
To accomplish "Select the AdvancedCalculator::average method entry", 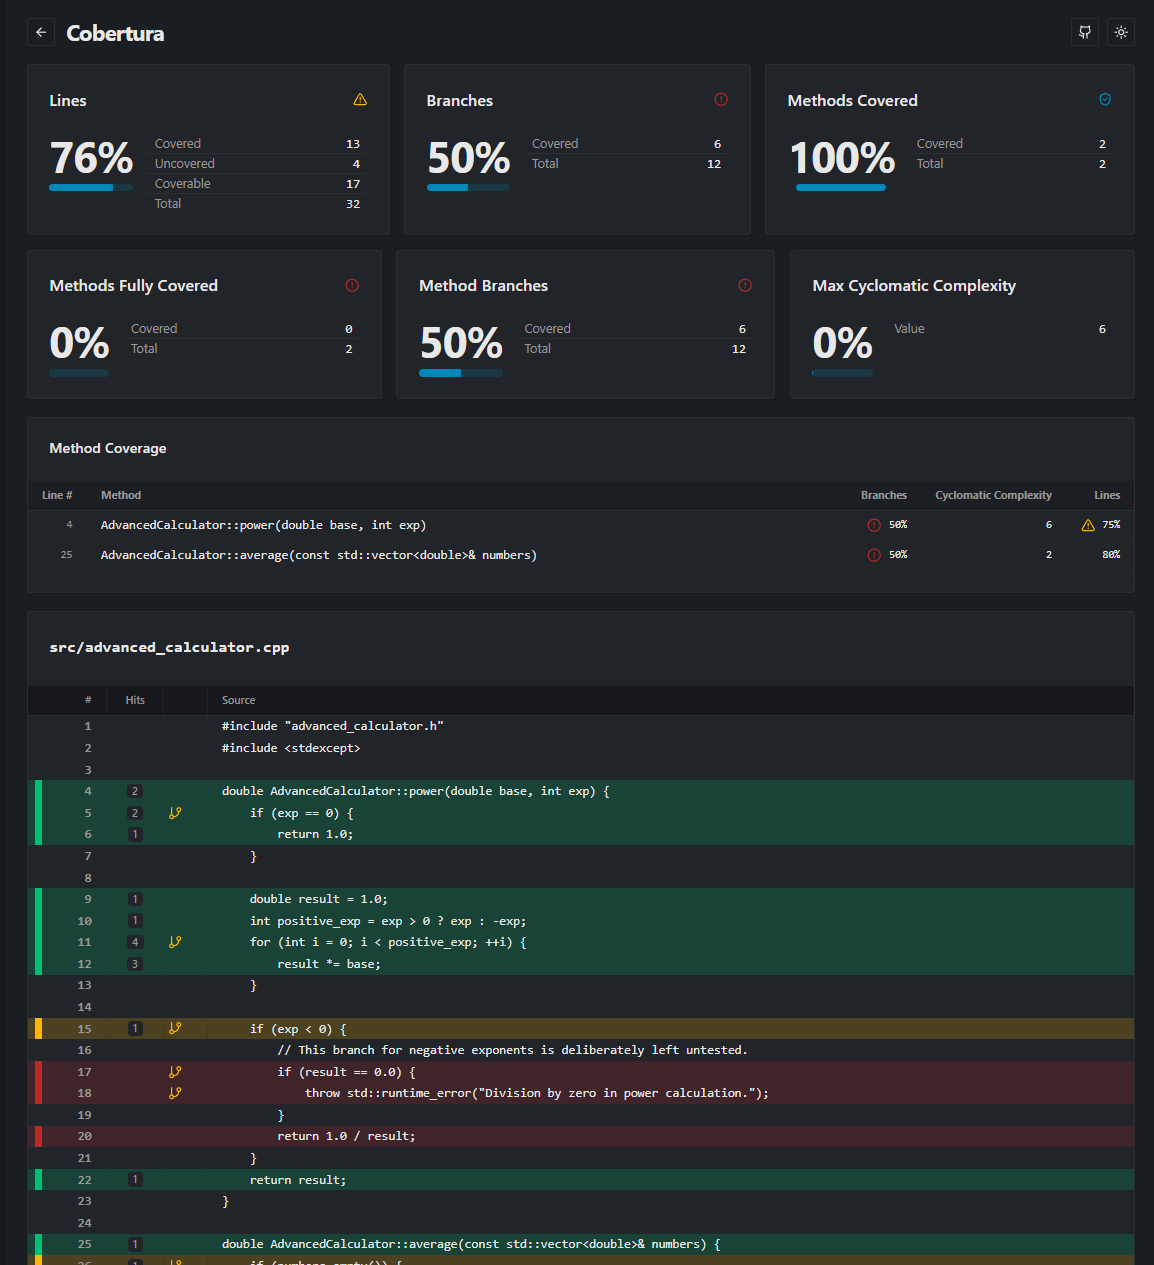I will pyautogui.click(x=318, y=555).
